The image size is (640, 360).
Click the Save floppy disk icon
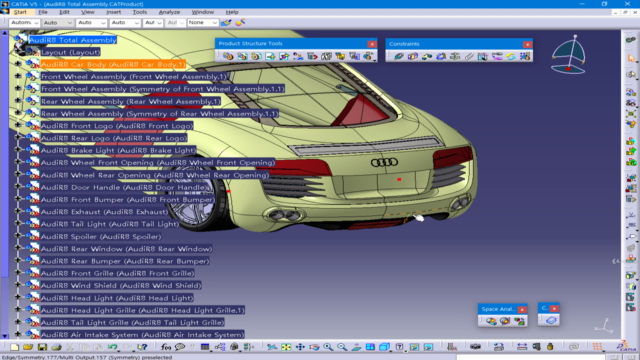point(42,347)
